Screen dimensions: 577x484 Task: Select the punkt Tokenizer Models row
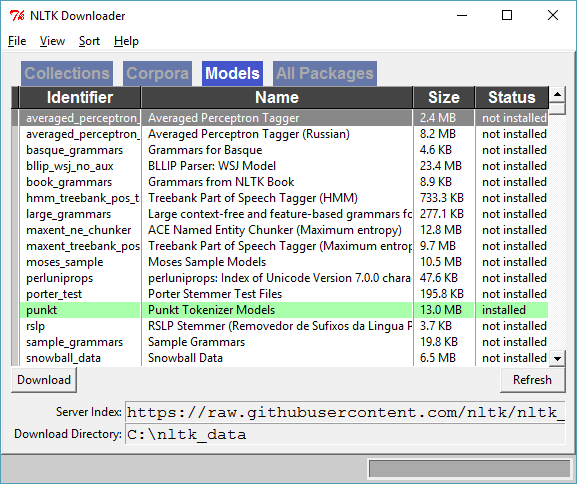click(284, 310)
